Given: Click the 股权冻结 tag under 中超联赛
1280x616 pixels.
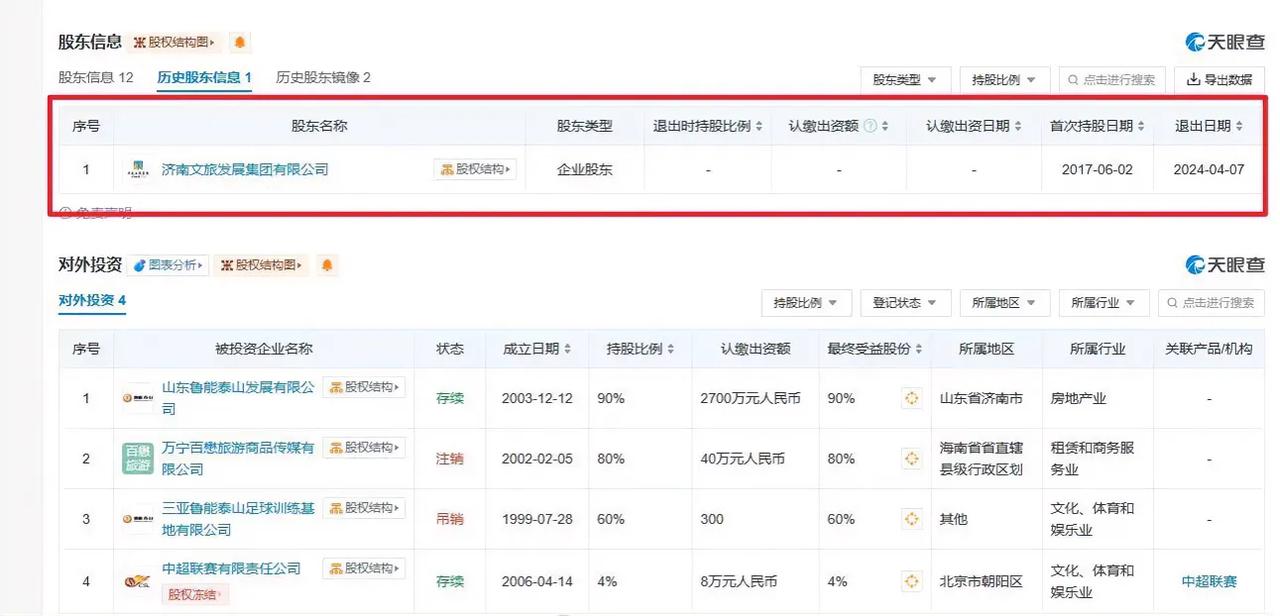Looking at the screenshot, I should (x=195, y=594).
